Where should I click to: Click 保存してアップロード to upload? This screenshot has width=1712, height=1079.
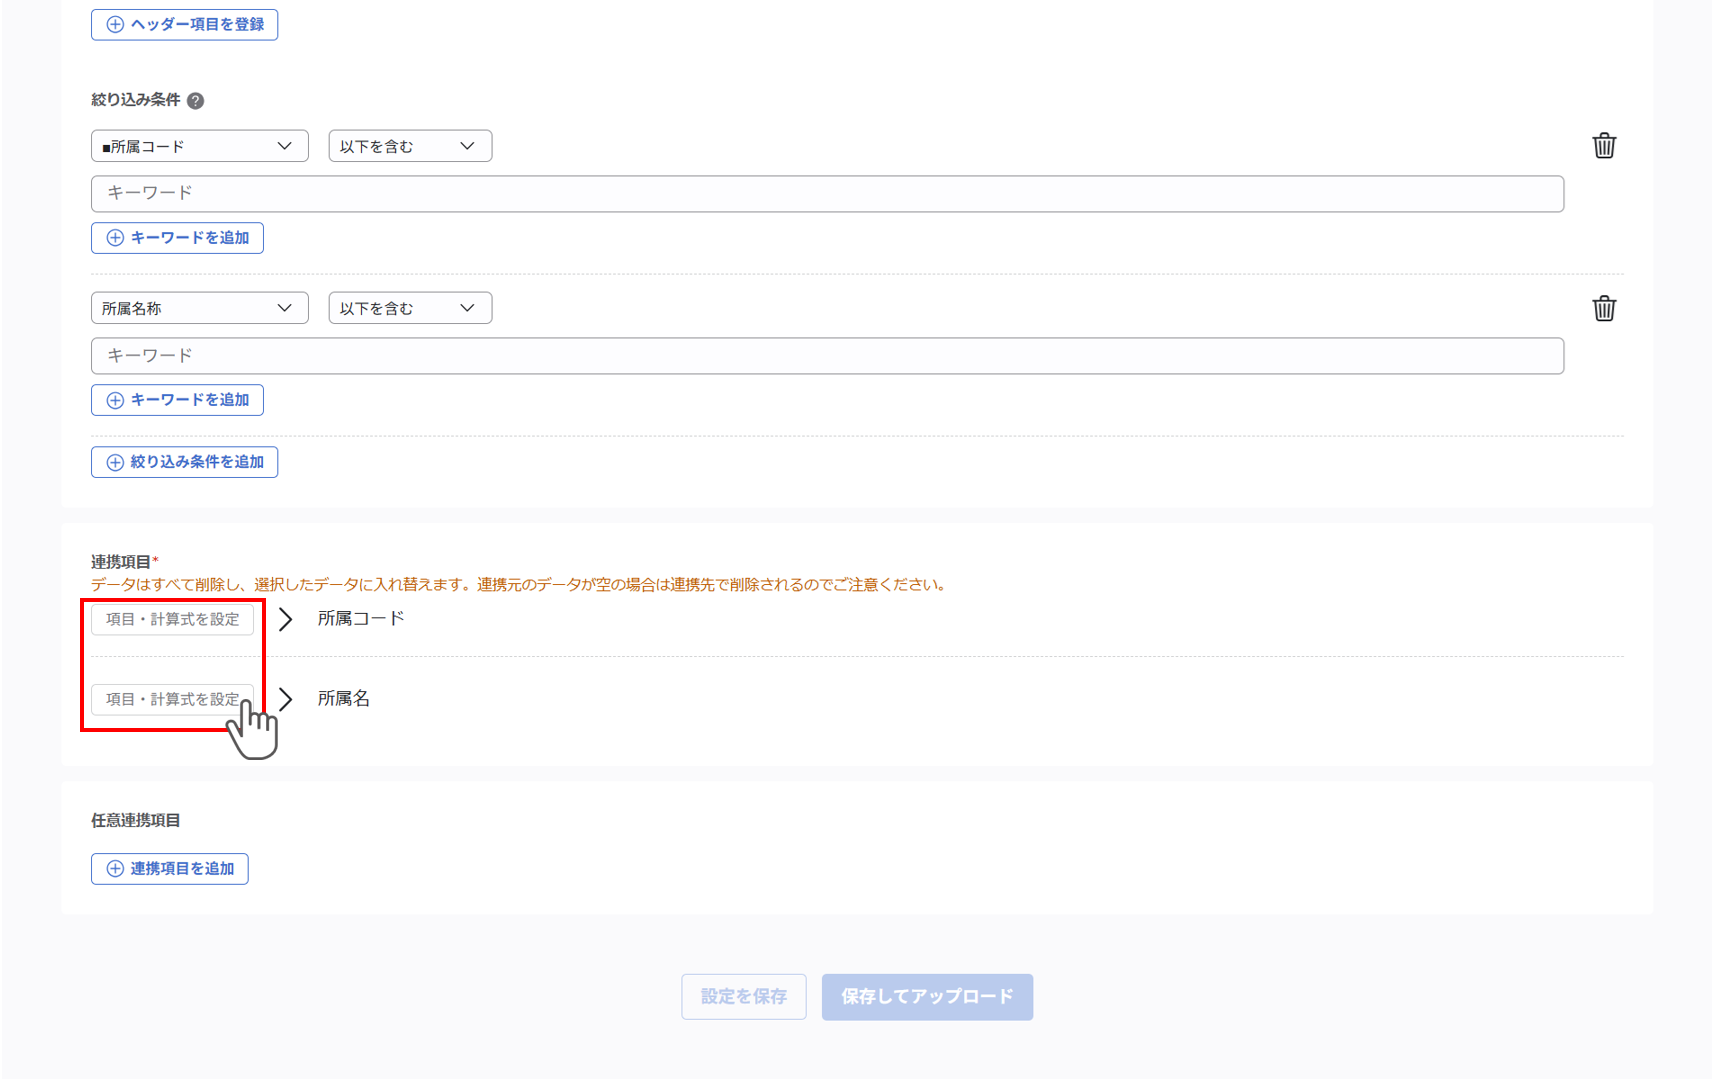[926, 996]
